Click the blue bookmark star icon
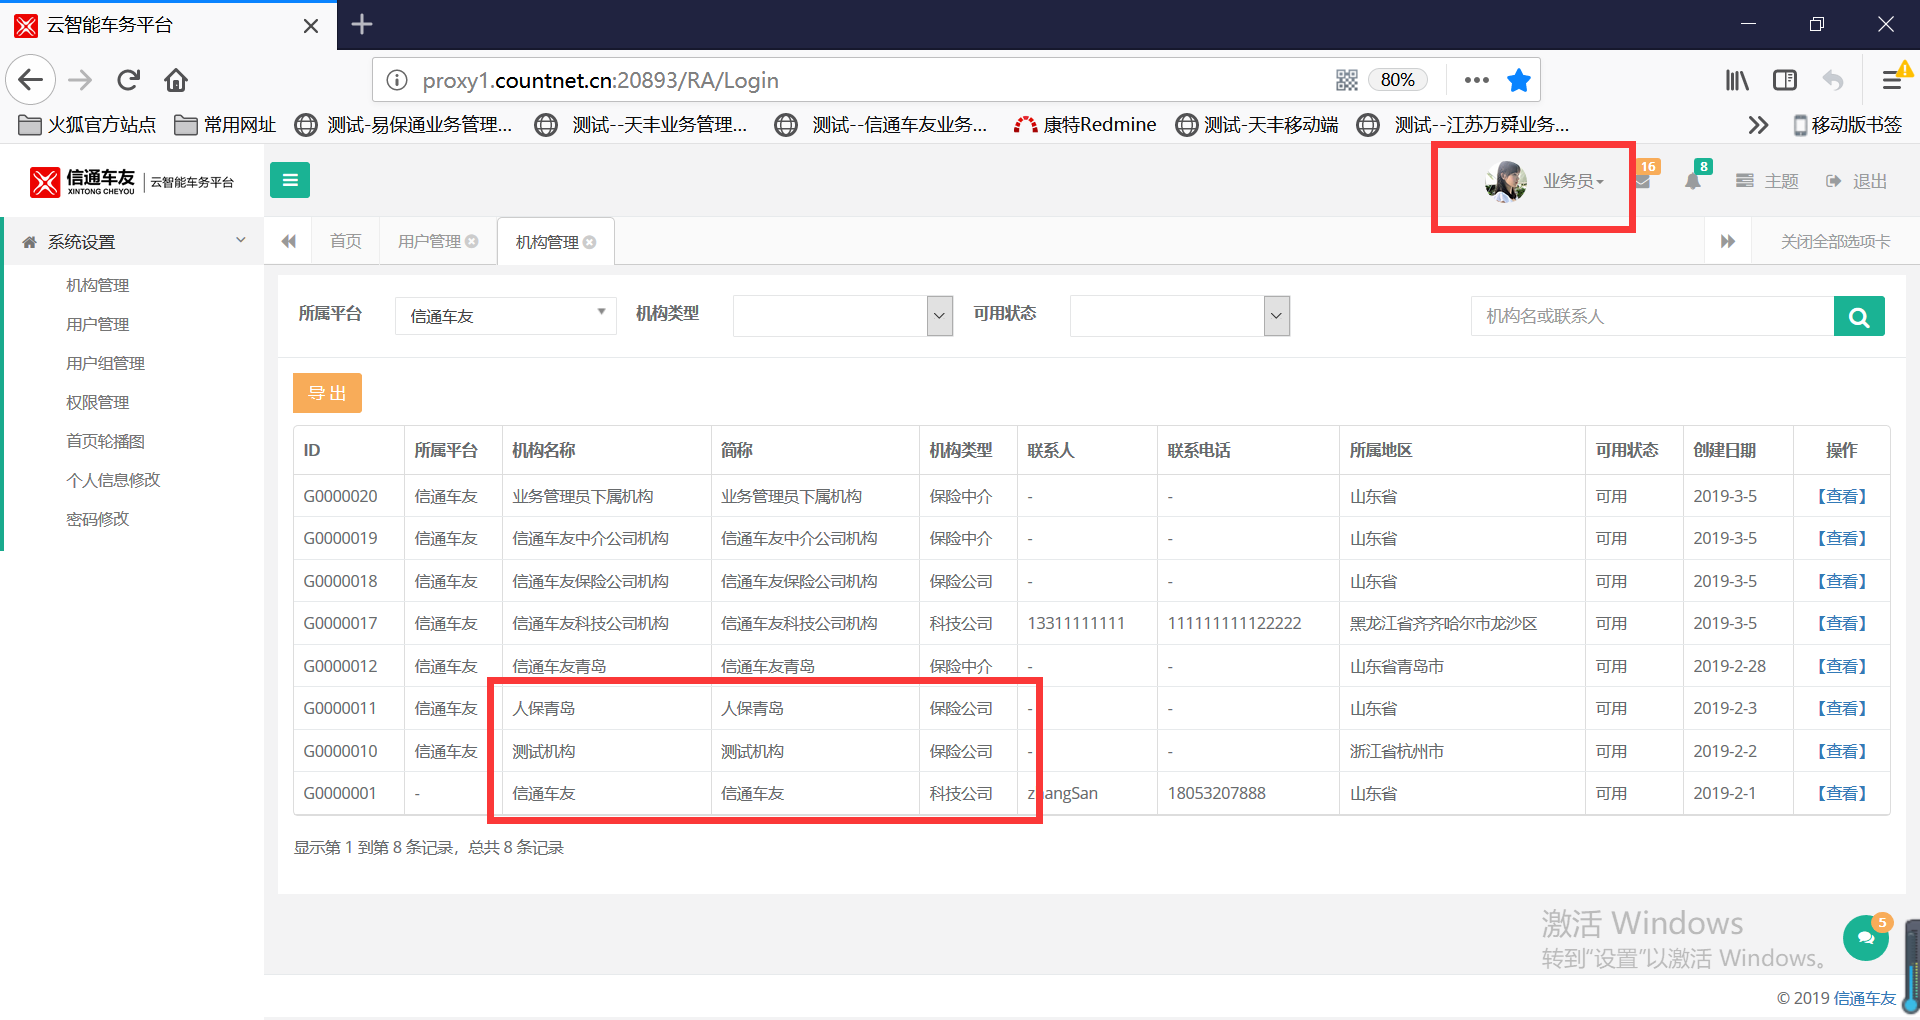 pos(1519,80)
